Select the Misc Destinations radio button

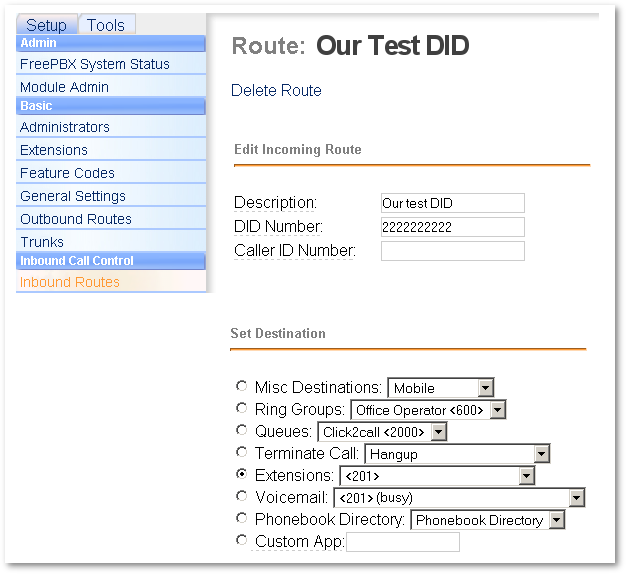point(241,386)
